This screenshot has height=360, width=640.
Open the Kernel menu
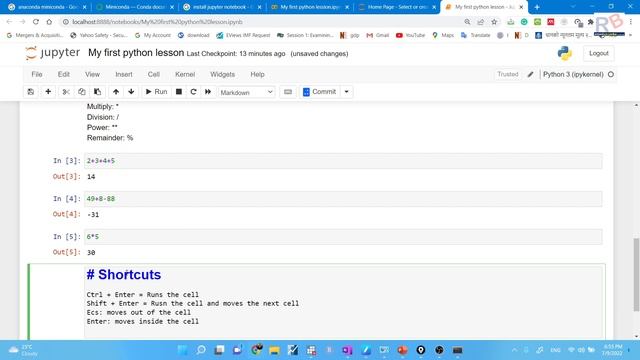click(185, 74)
